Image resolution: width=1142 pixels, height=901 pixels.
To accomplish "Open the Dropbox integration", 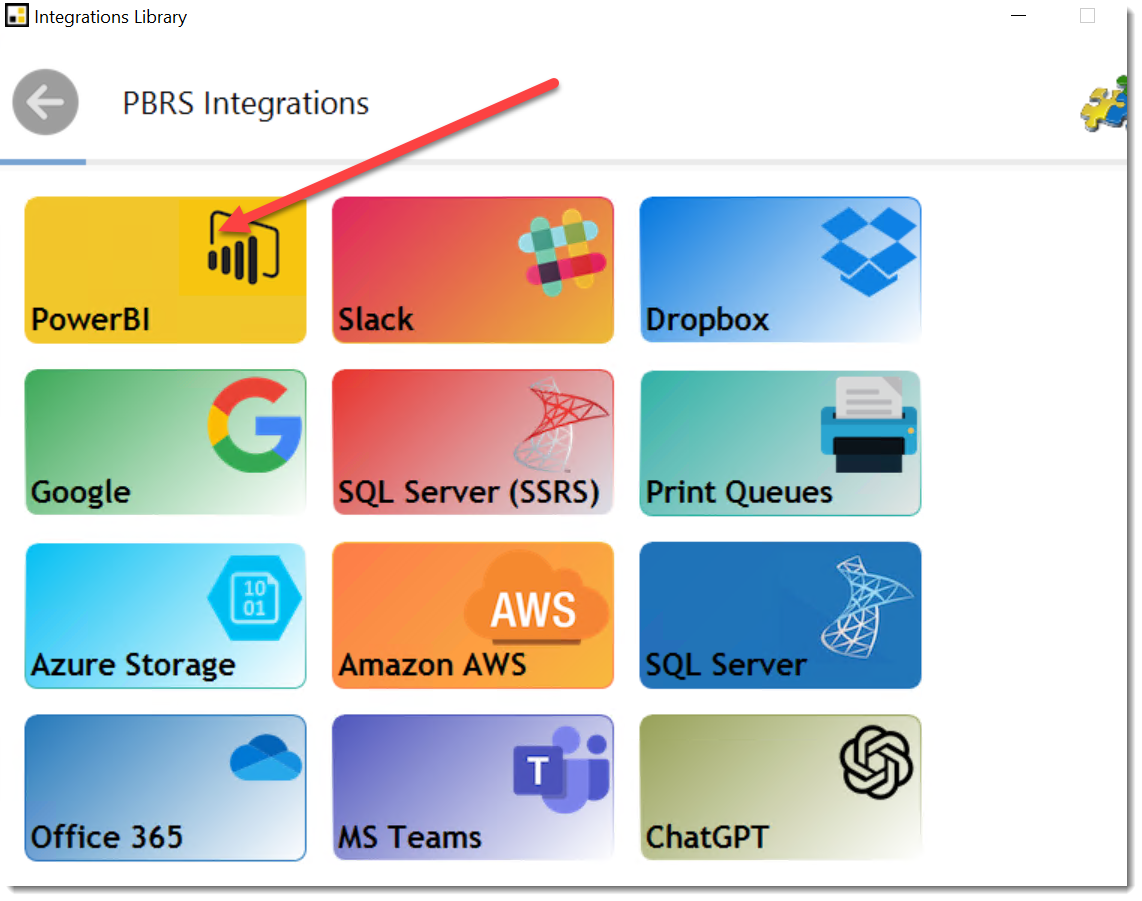I will tap(780, 270).
